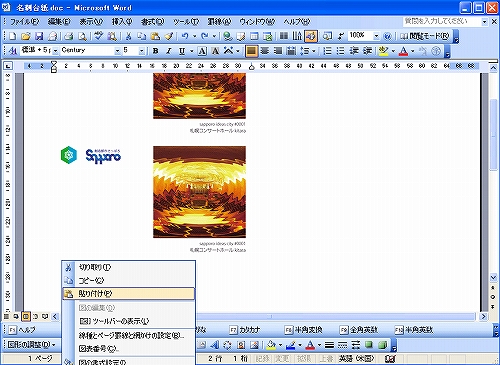Paste from clipboard using the toolbar paste icon
Viewport: 500px width, 365px height.
(155, 36)
